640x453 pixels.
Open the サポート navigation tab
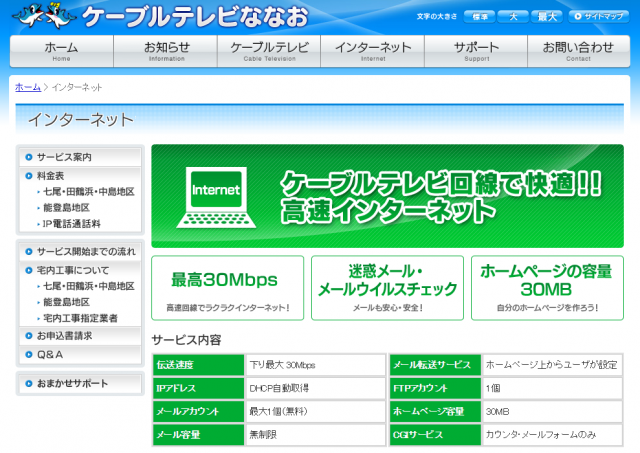(477, 51)
